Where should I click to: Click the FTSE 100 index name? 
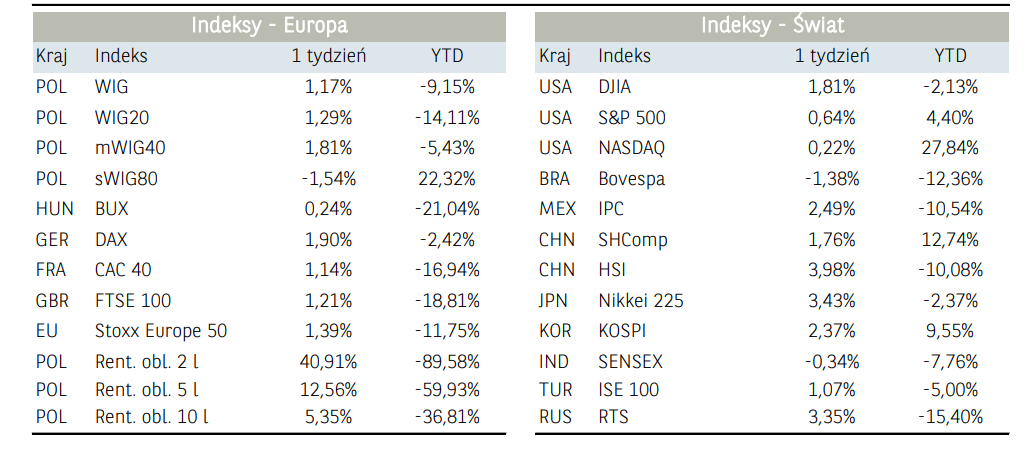point(132,301)
